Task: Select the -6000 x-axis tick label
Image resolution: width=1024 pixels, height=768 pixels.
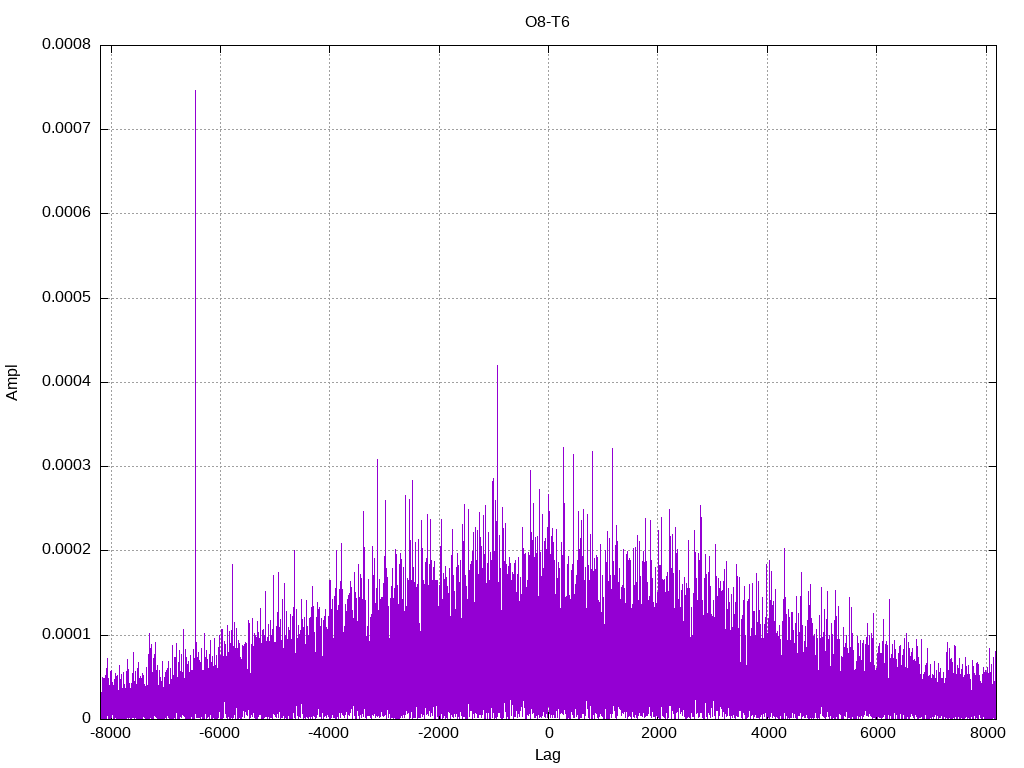Action: [x=219, y=733]
